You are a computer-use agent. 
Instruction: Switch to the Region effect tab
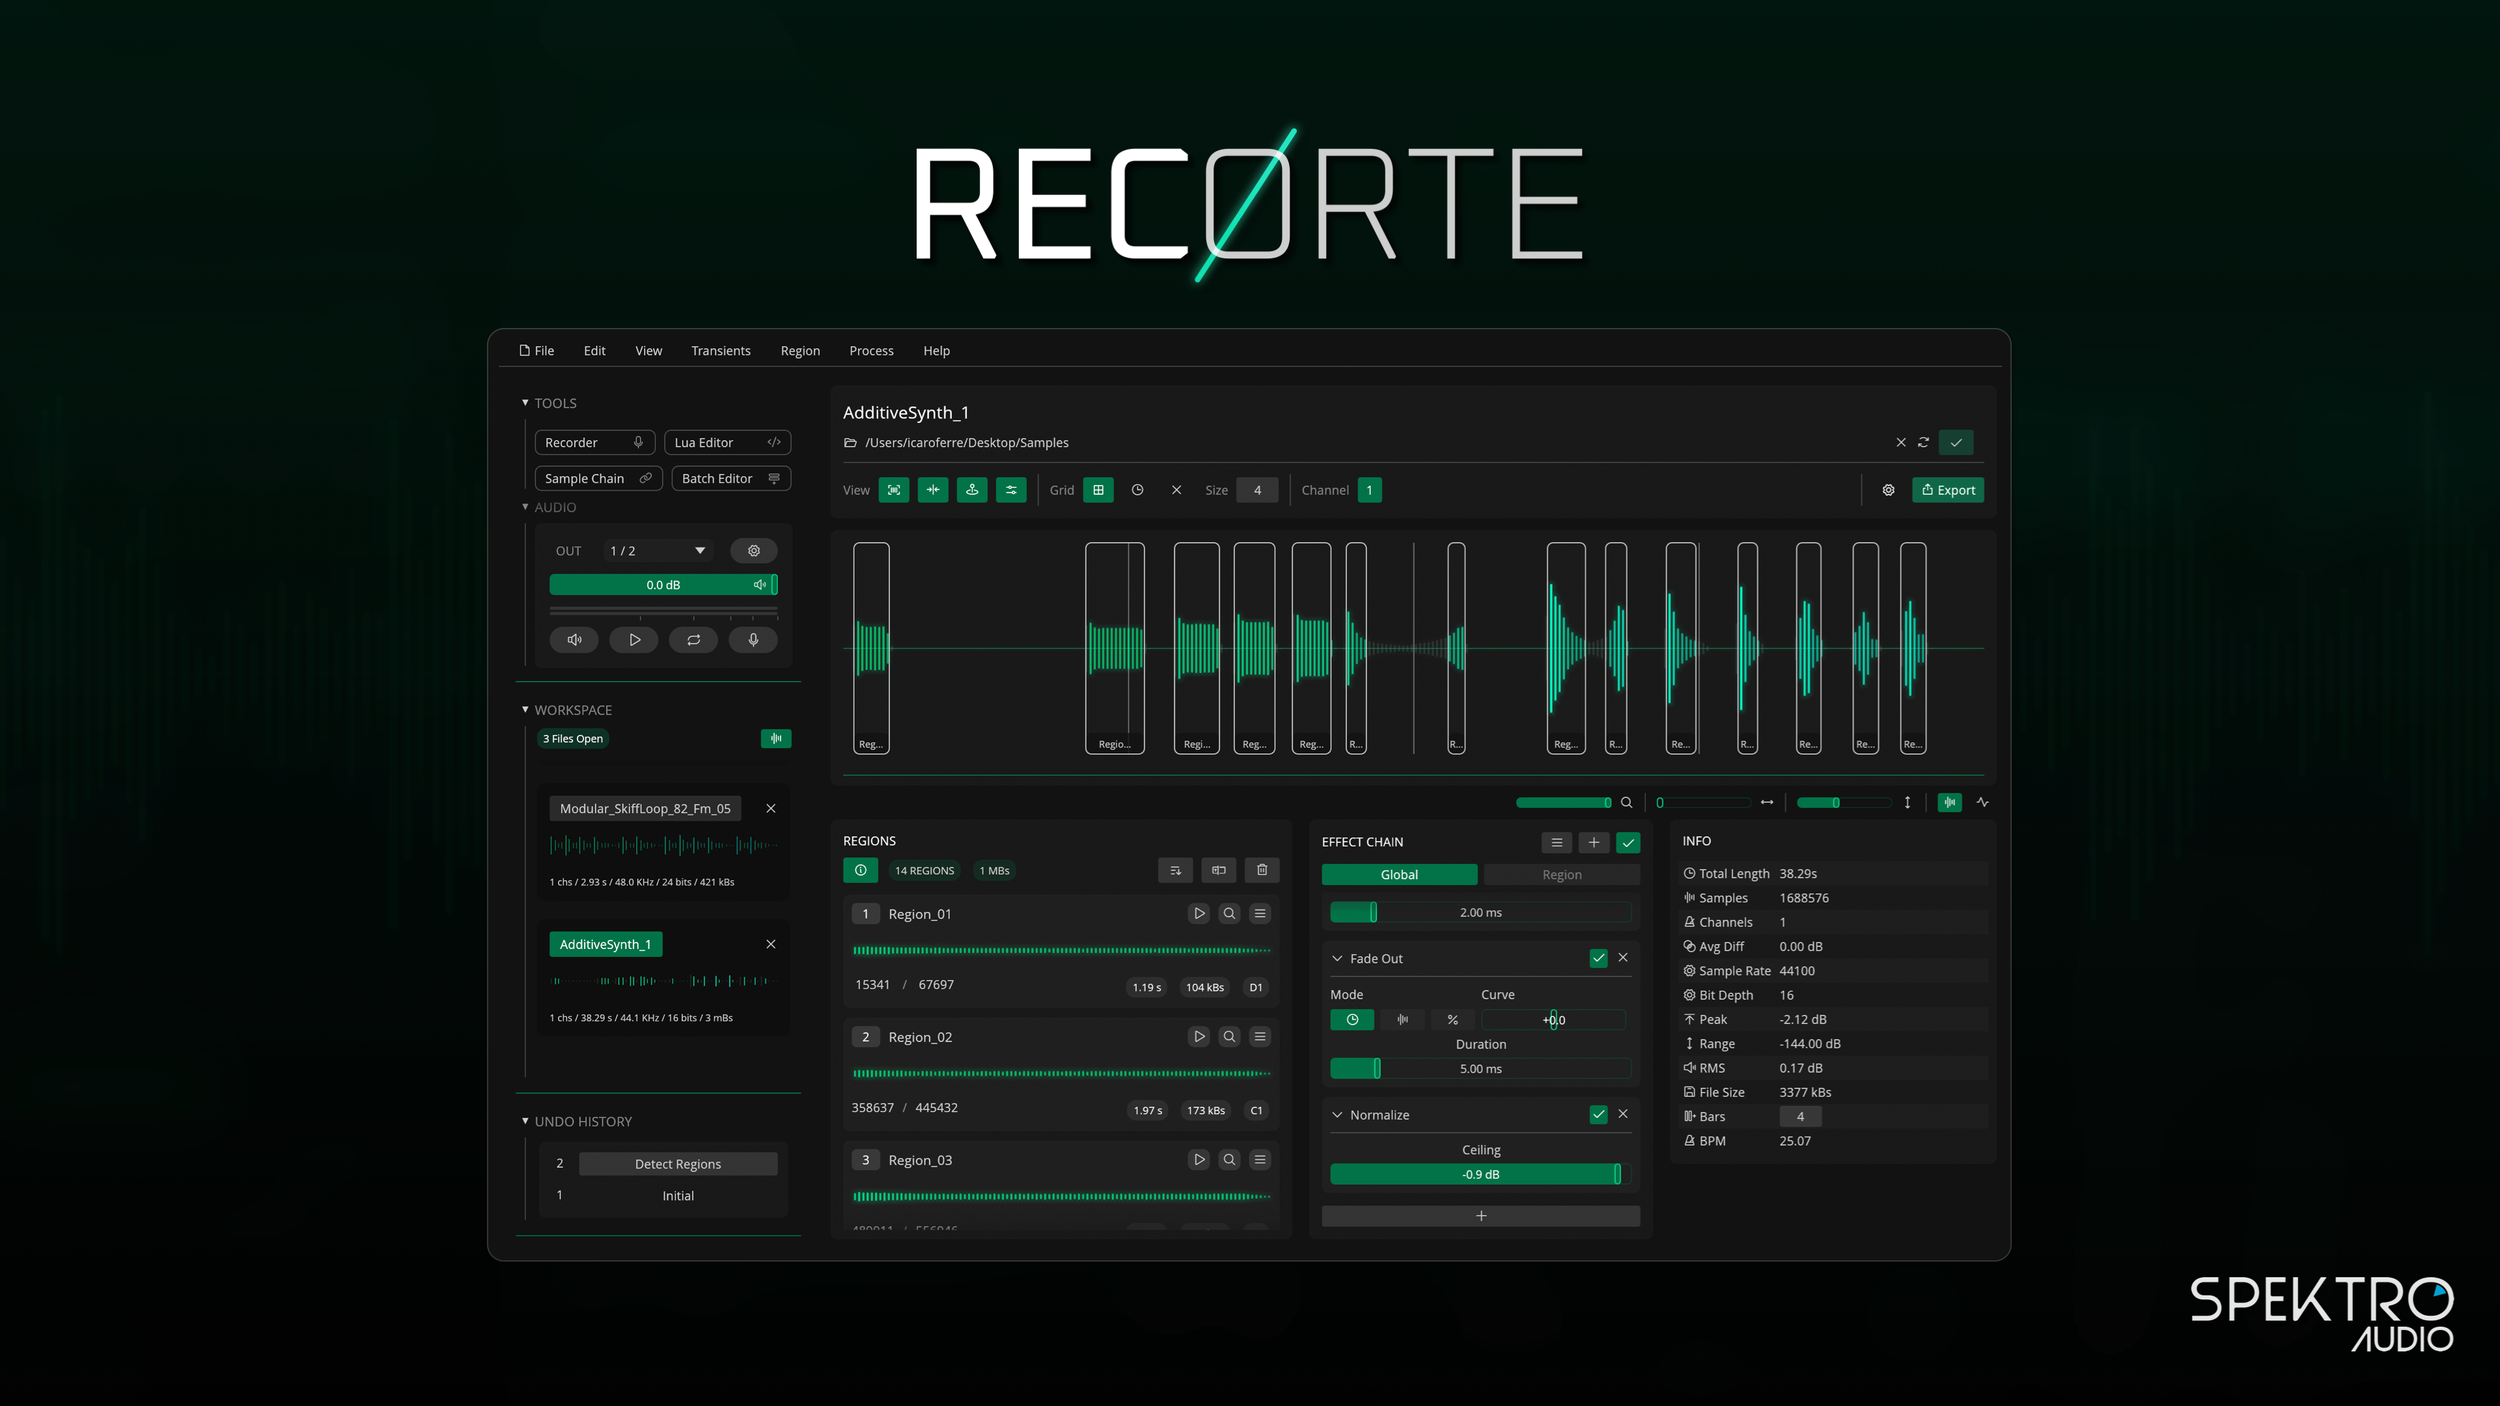point(1561,874)
